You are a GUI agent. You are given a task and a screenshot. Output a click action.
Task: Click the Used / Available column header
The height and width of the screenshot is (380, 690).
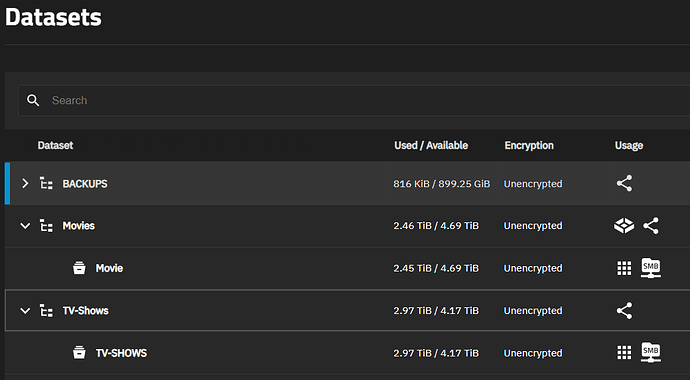pyautogui.click(x=431, y=146)
